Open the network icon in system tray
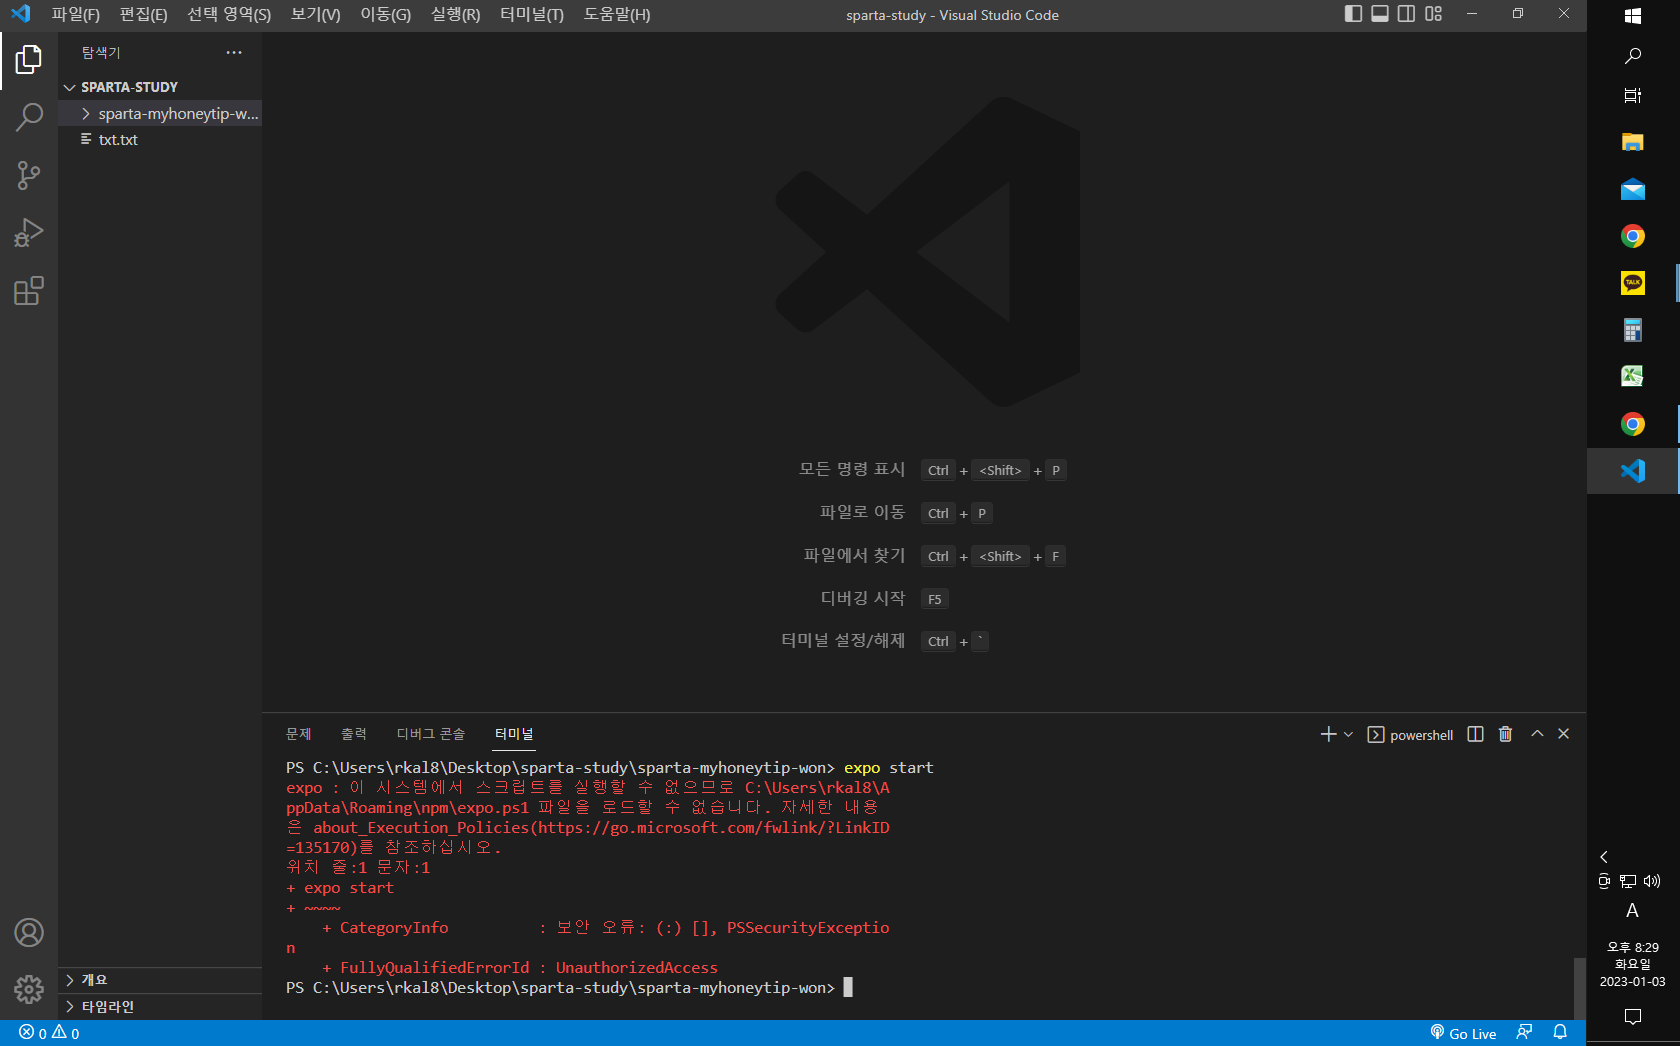 pos(1628,881)
